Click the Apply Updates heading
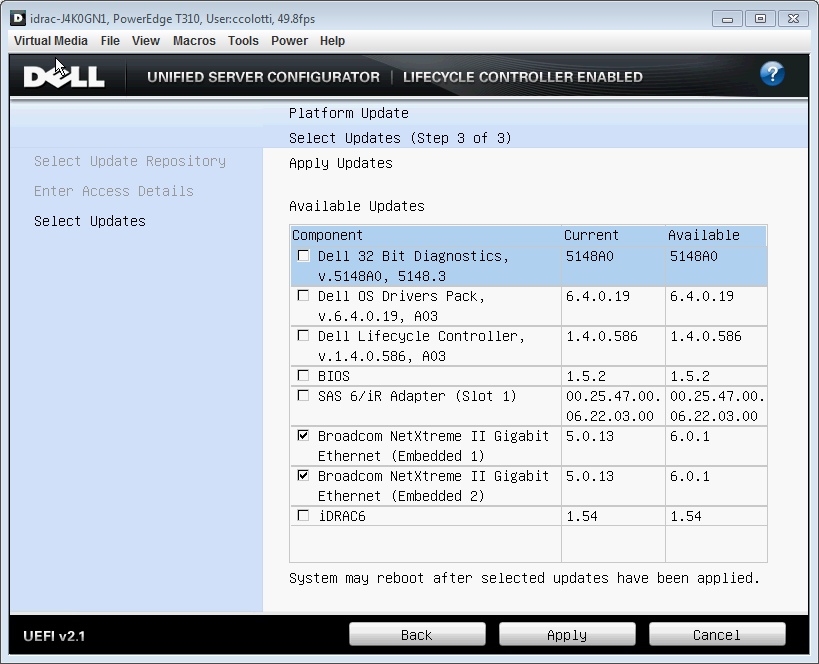 click(x=341, y=163)
